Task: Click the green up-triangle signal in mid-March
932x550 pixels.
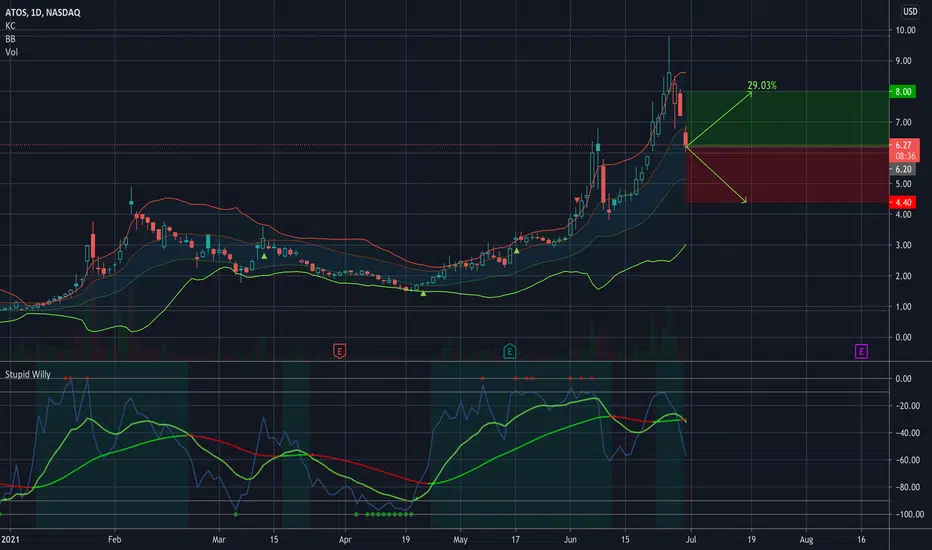Action: 264,256
